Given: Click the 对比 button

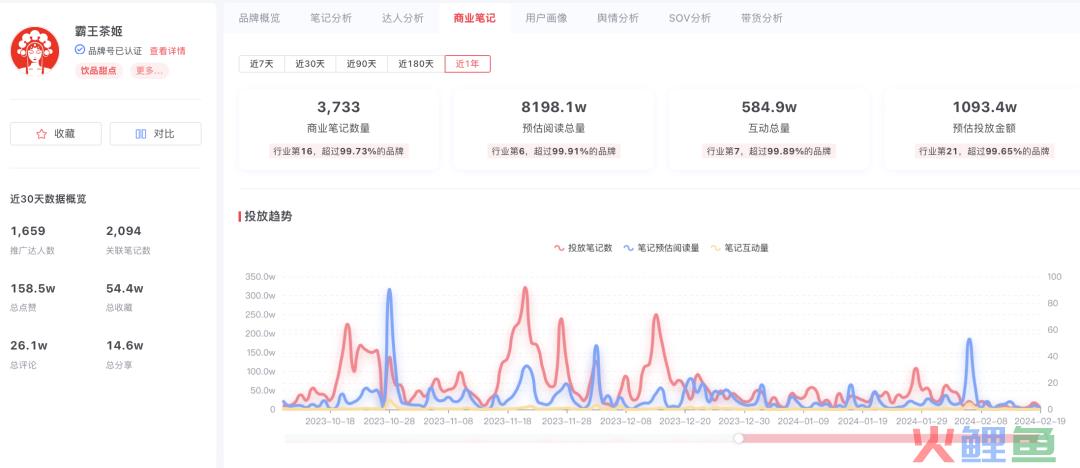Looking at the screenshot, I should [156, 134].
